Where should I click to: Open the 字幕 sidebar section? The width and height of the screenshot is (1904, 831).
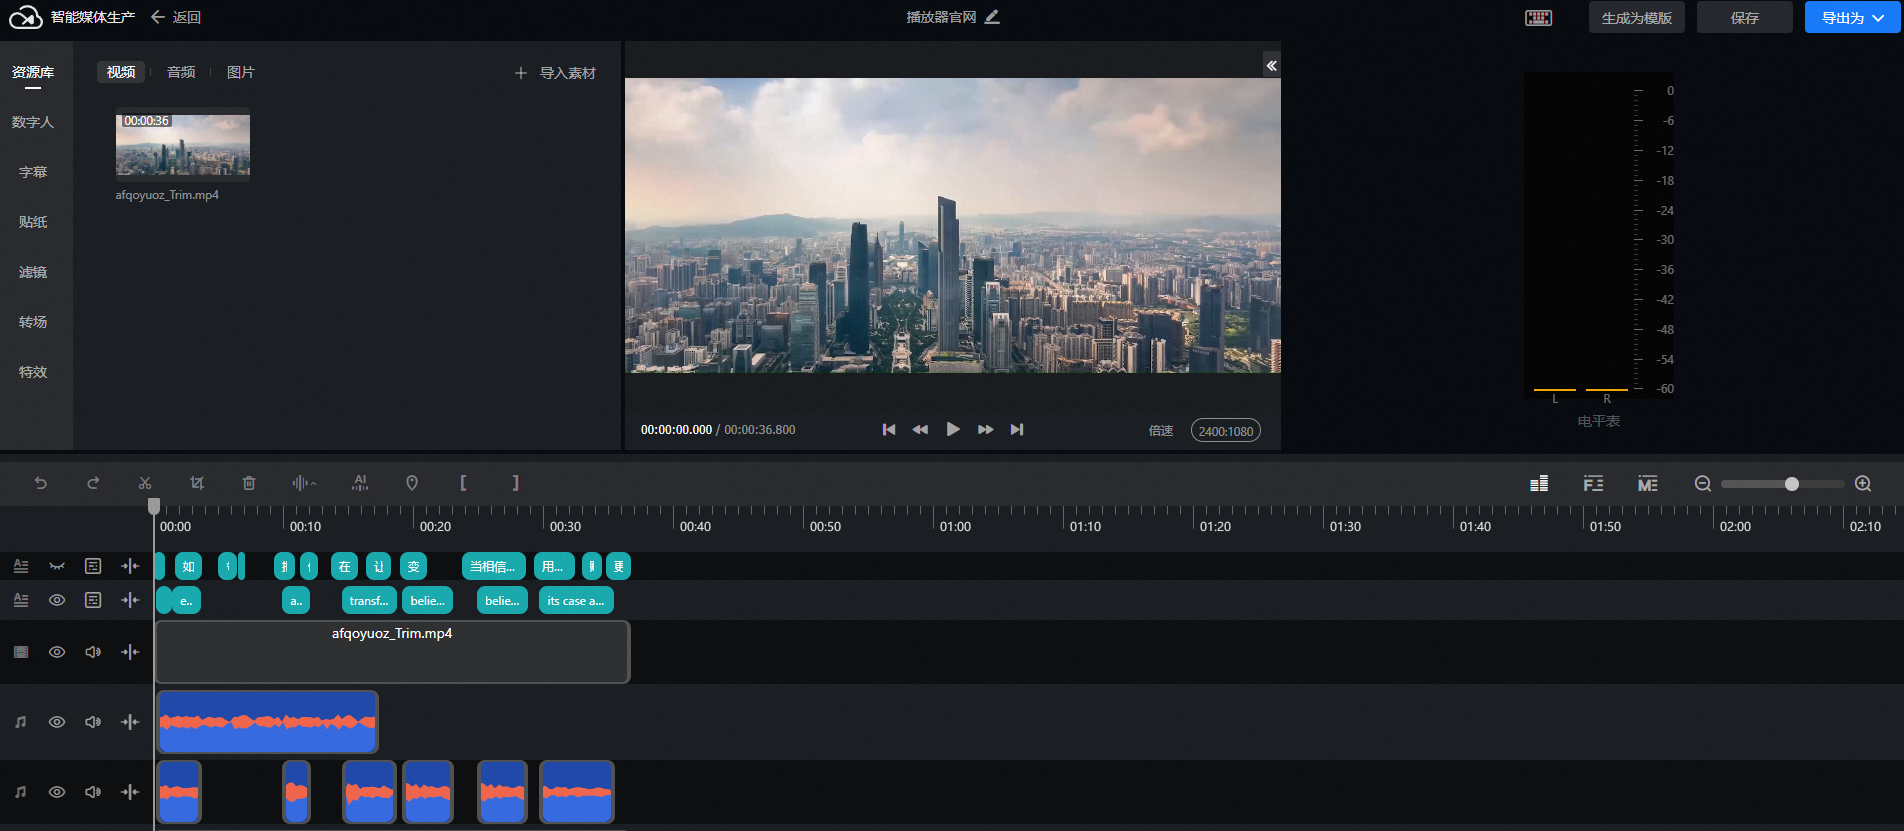point(33,172)
